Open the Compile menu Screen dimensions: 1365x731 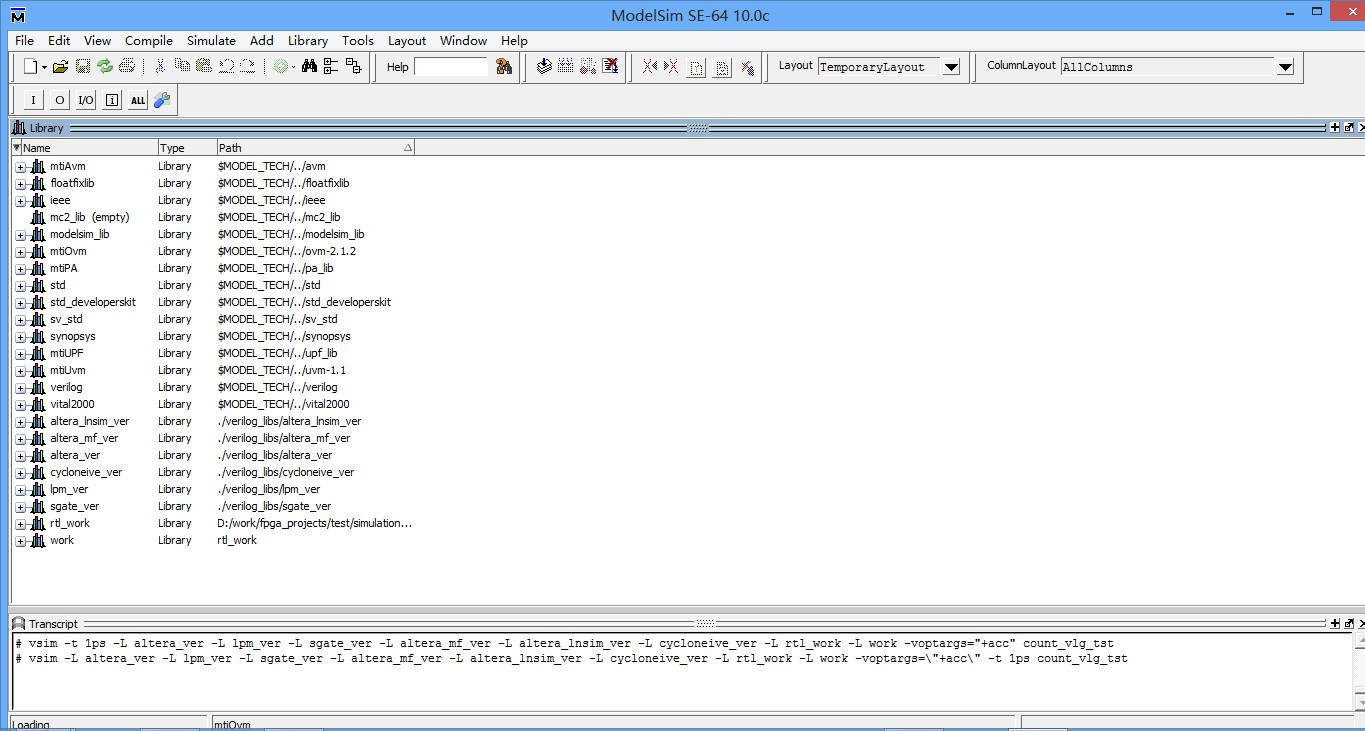click(149, 40)
